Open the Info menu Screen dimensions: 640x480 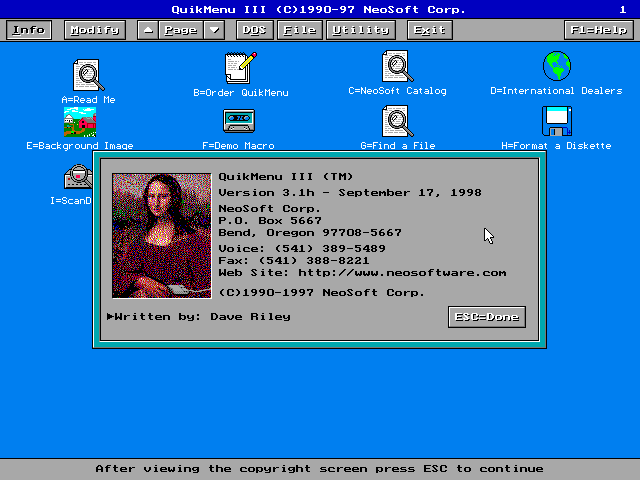[29, 30]
